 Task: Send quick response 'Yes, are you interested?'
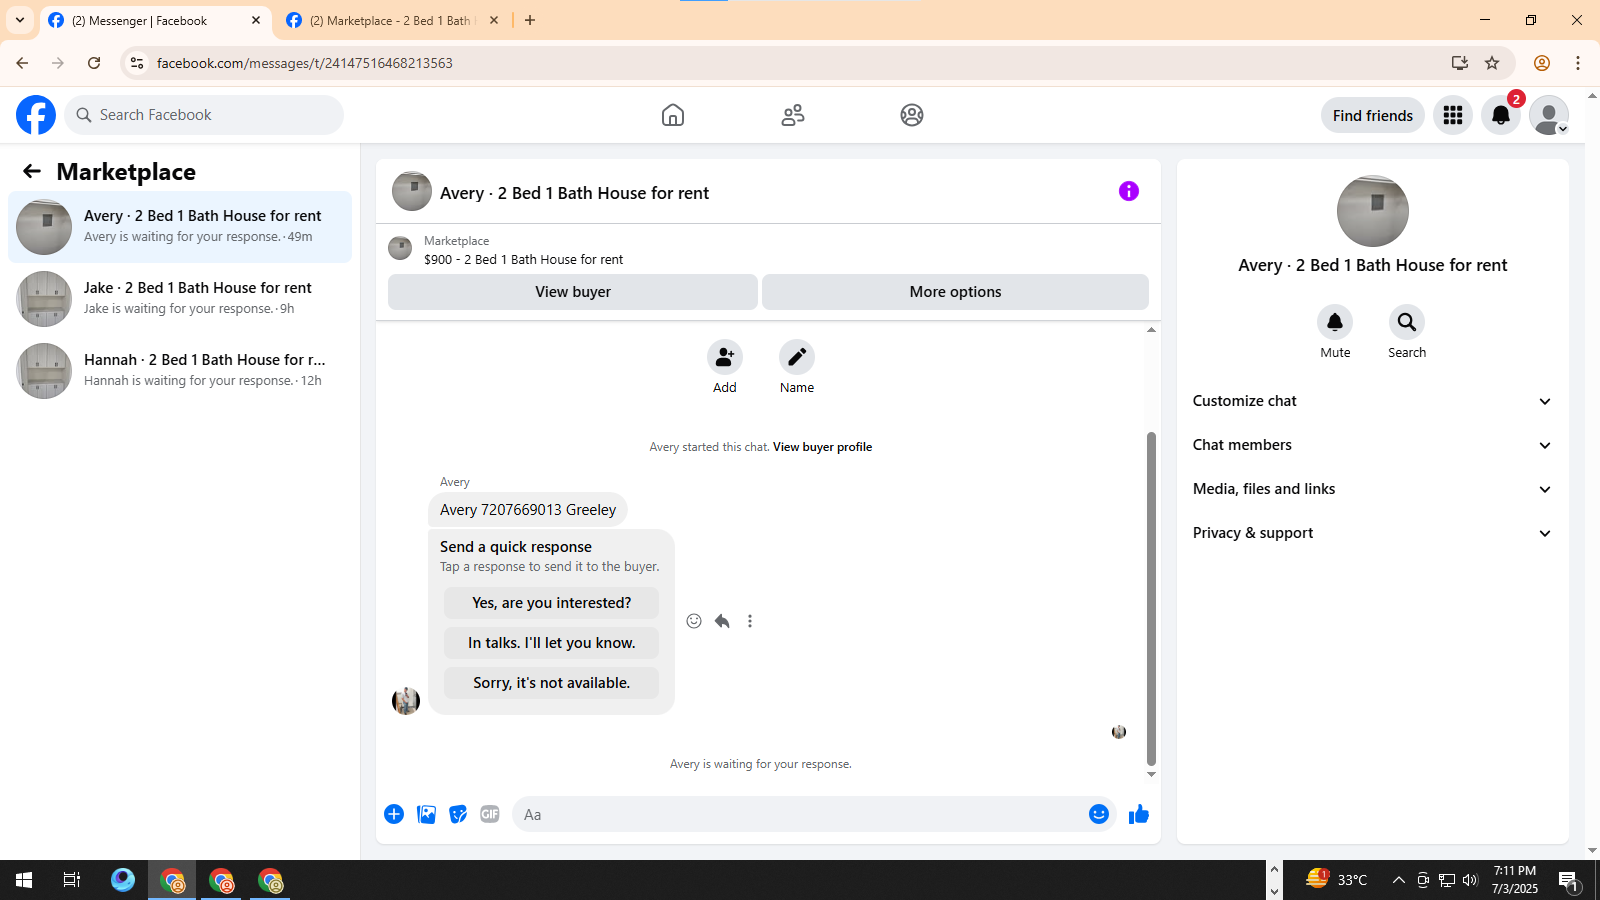pyautogui.click(x=551, y=603)
